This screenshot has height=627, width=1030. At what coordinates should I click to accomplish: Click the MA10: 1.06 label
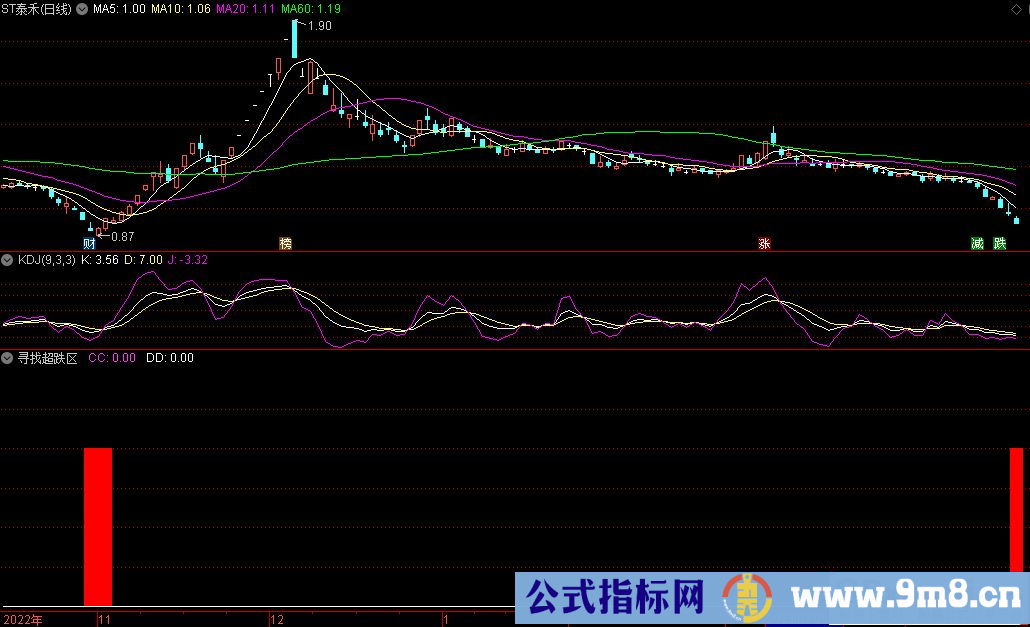pos(181,9)
